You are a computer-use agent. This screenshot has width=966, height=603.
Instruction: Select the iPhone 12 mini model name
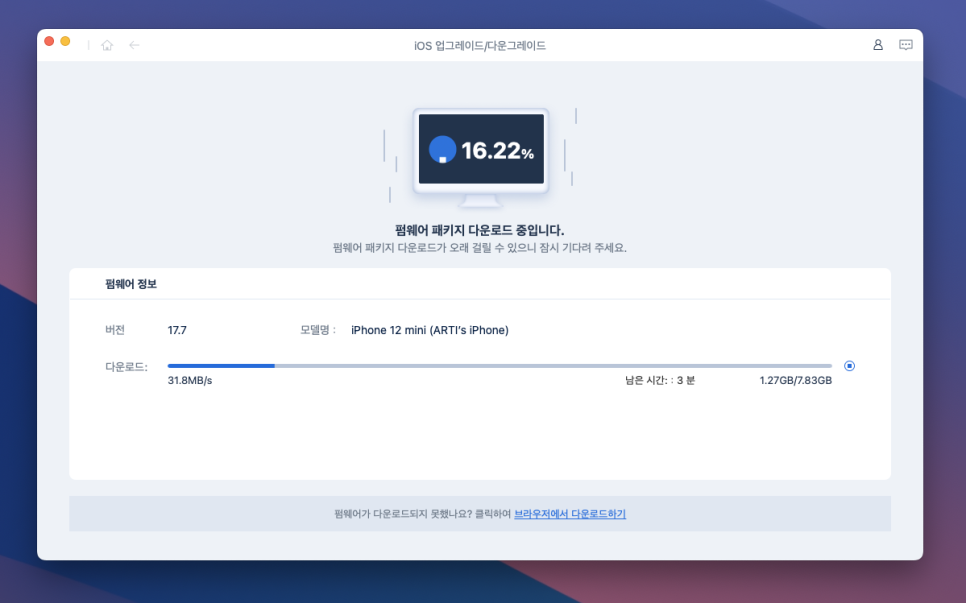tap(430, 330)
